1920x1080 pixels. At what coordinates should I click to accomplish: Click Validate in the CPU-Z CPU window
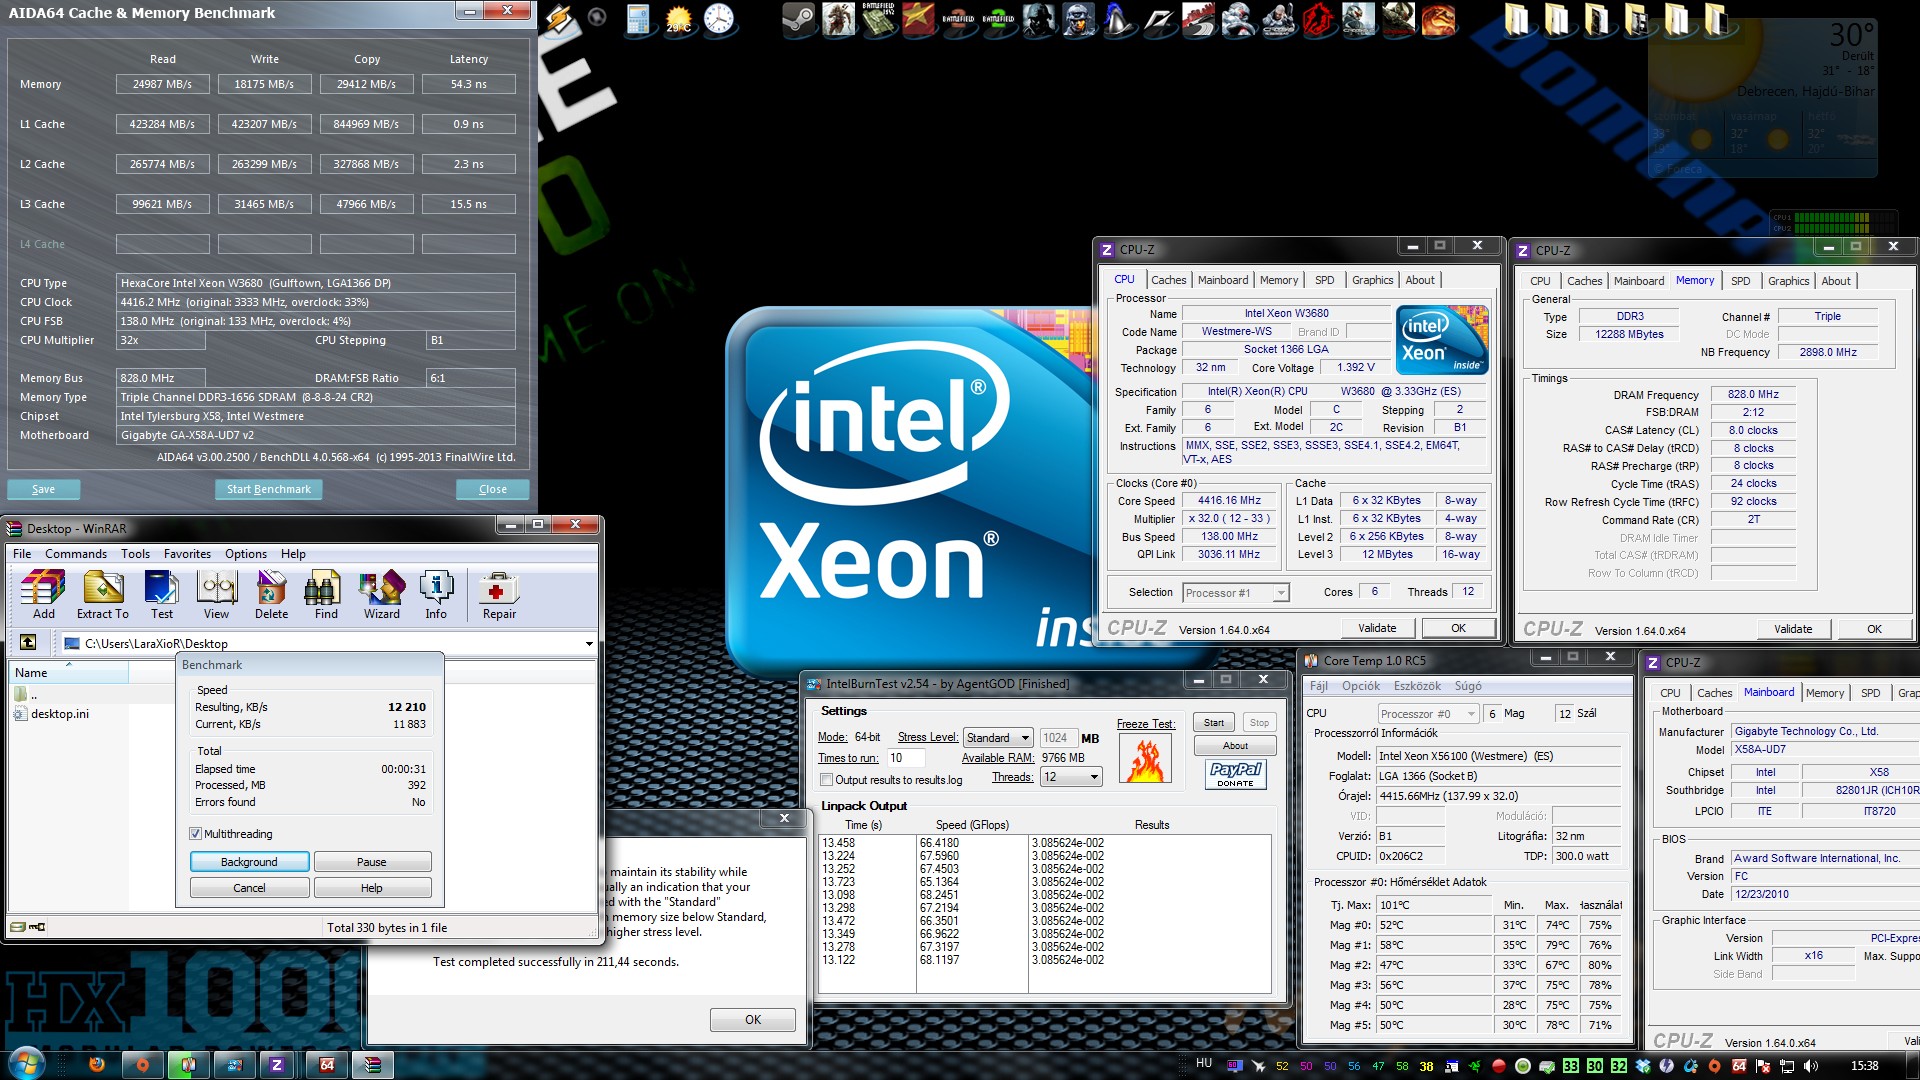[x=1377, y=628]
